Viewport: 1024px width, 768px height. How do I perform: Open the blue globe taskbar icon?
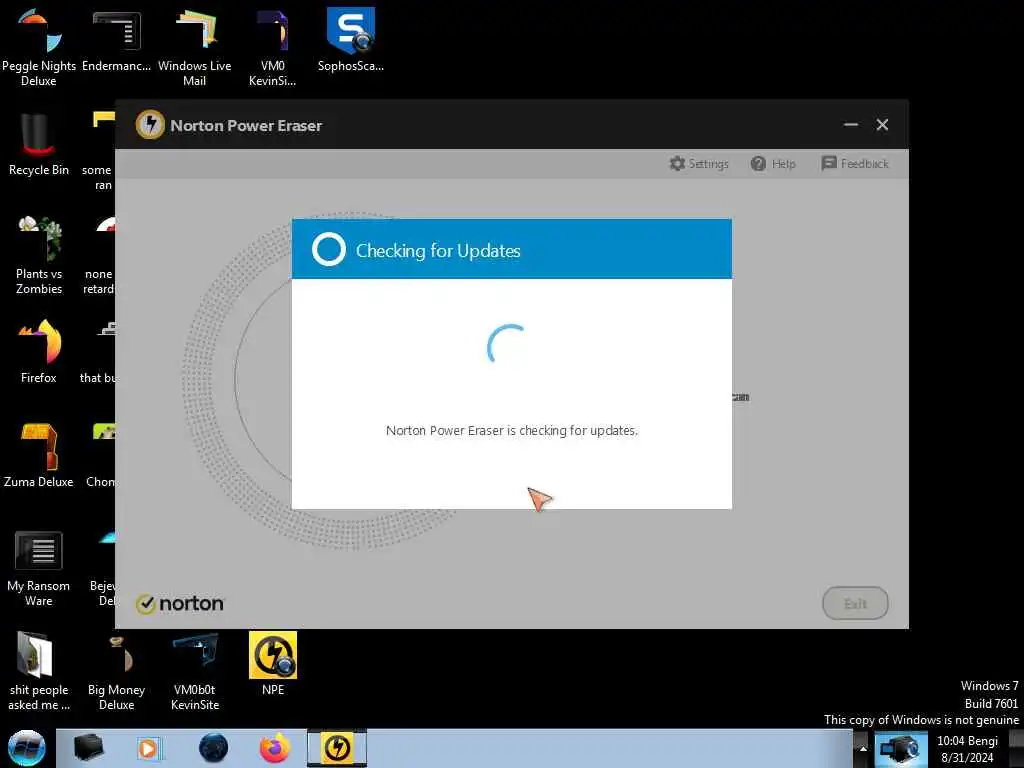214,748
